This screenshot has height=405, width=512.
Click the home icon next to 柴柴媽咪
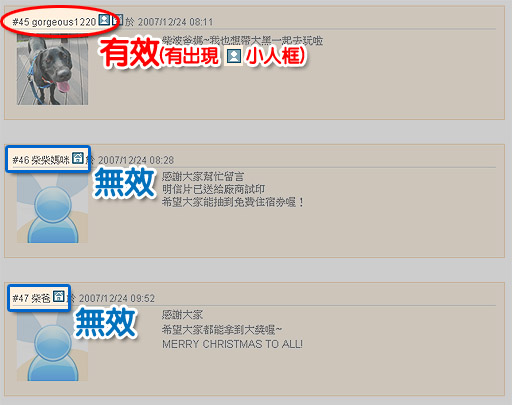78,158
